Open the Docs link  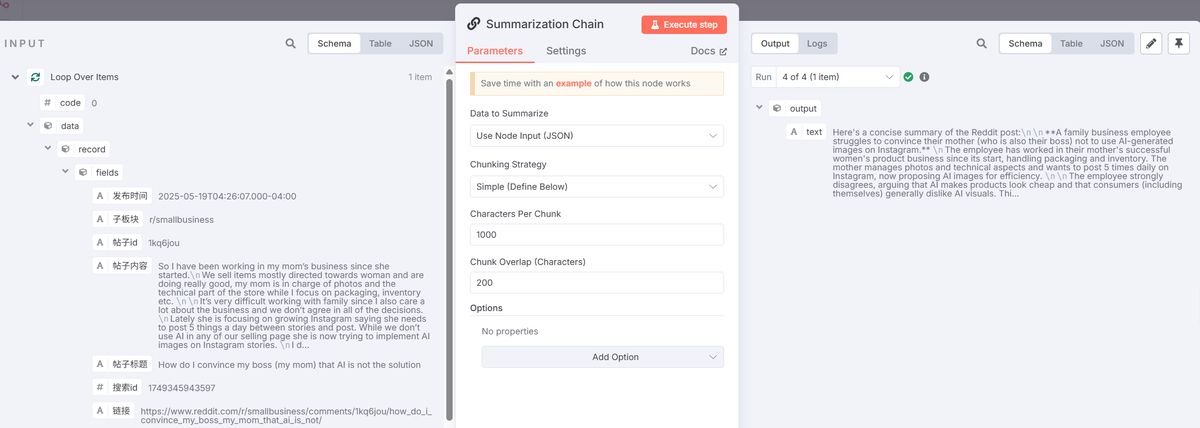coord(708,51)
